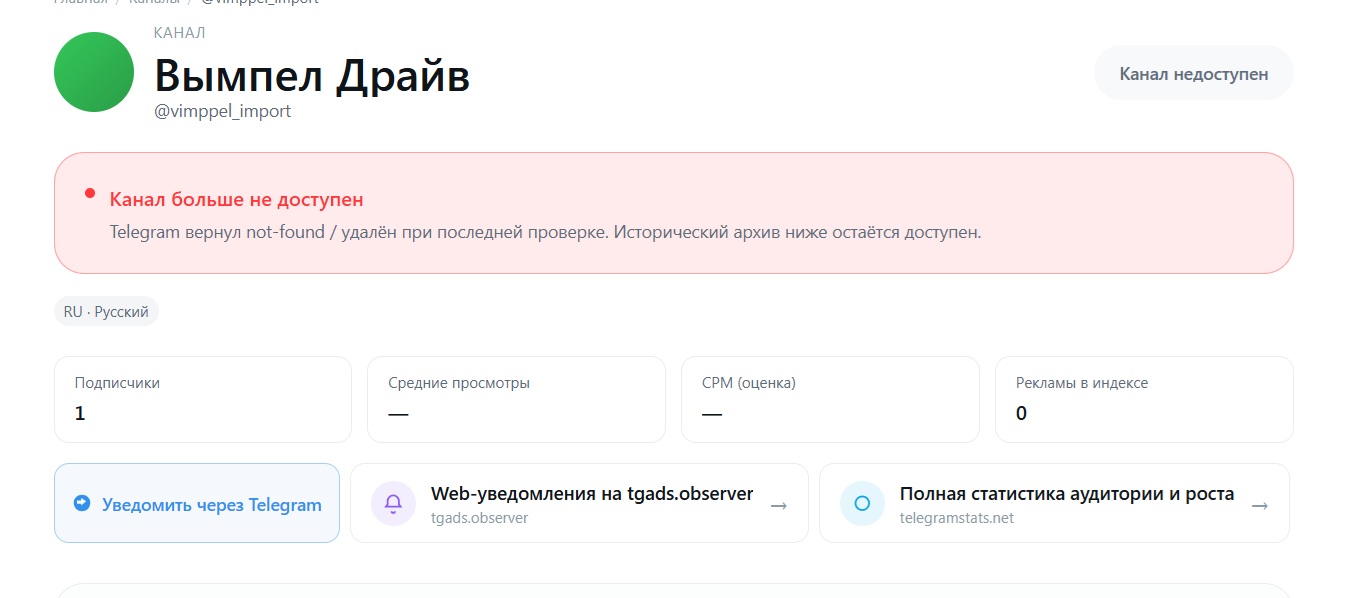1368x598 pixels.
Task: Click the RU · Русский language tag
Action: point(107,311)
